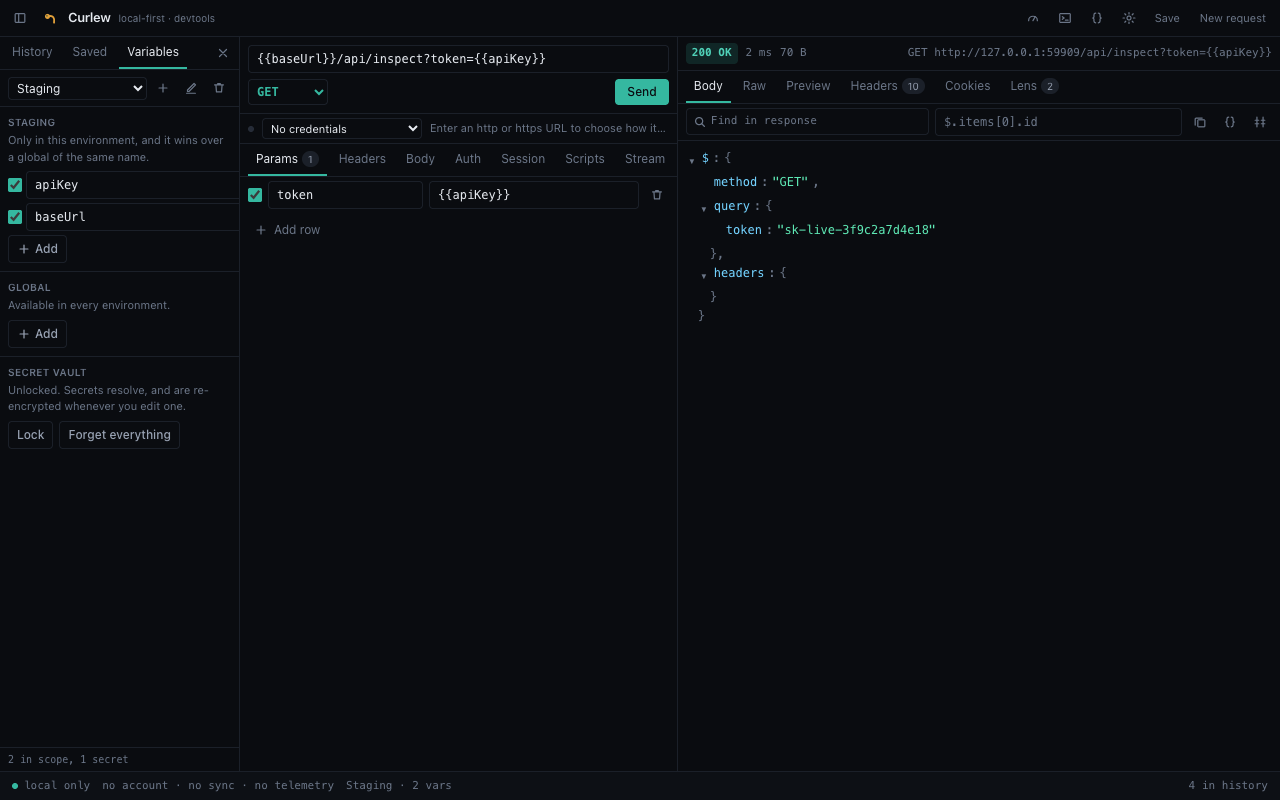Open the Session tab

(523, 159)
